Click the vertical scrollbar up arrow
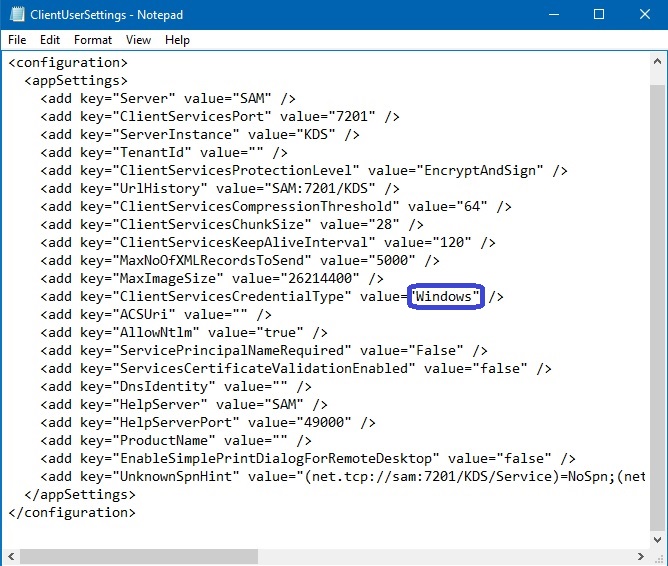 tap(657, 62)
